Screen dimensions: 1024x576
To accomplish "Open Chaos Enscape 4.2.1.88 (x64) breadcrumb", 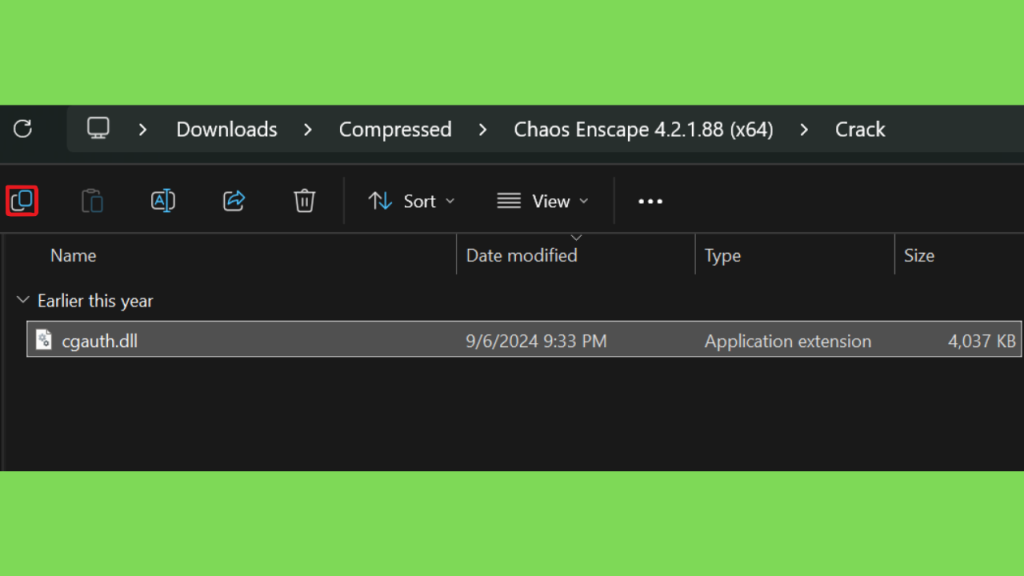I will coord(643,129).
